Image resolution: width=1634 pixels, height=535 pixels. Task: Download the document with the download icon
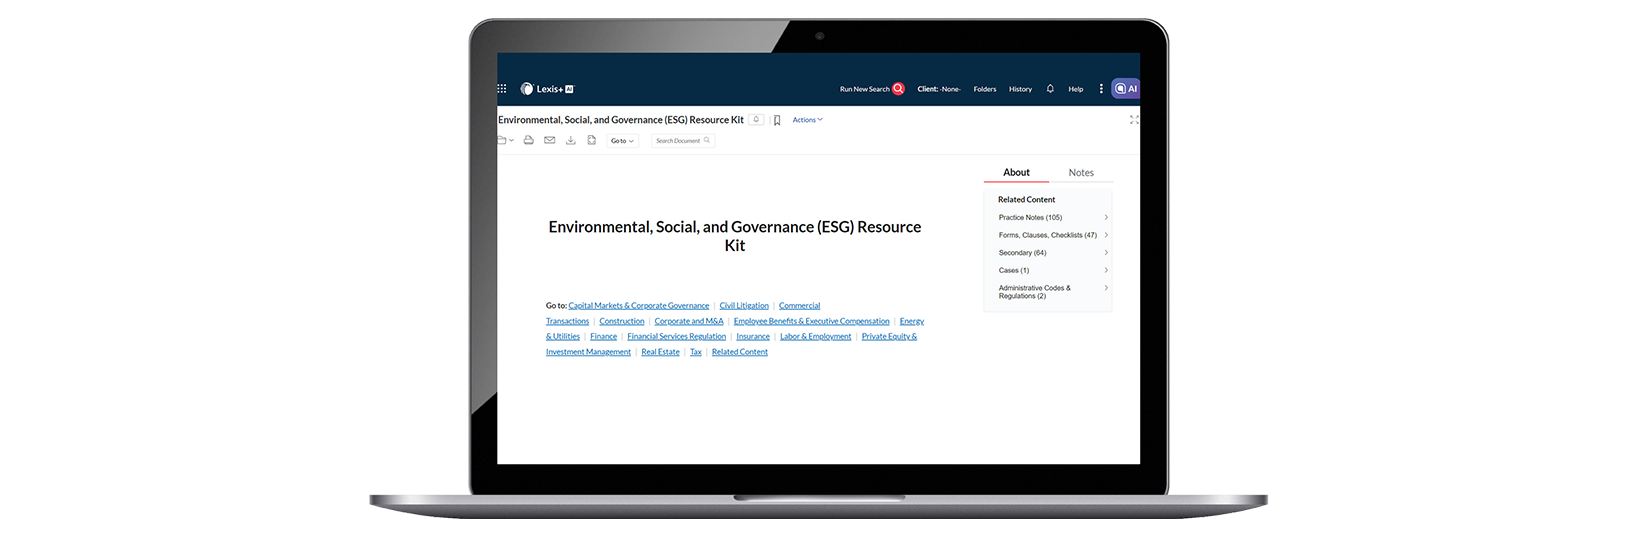[x=570, y=141]
